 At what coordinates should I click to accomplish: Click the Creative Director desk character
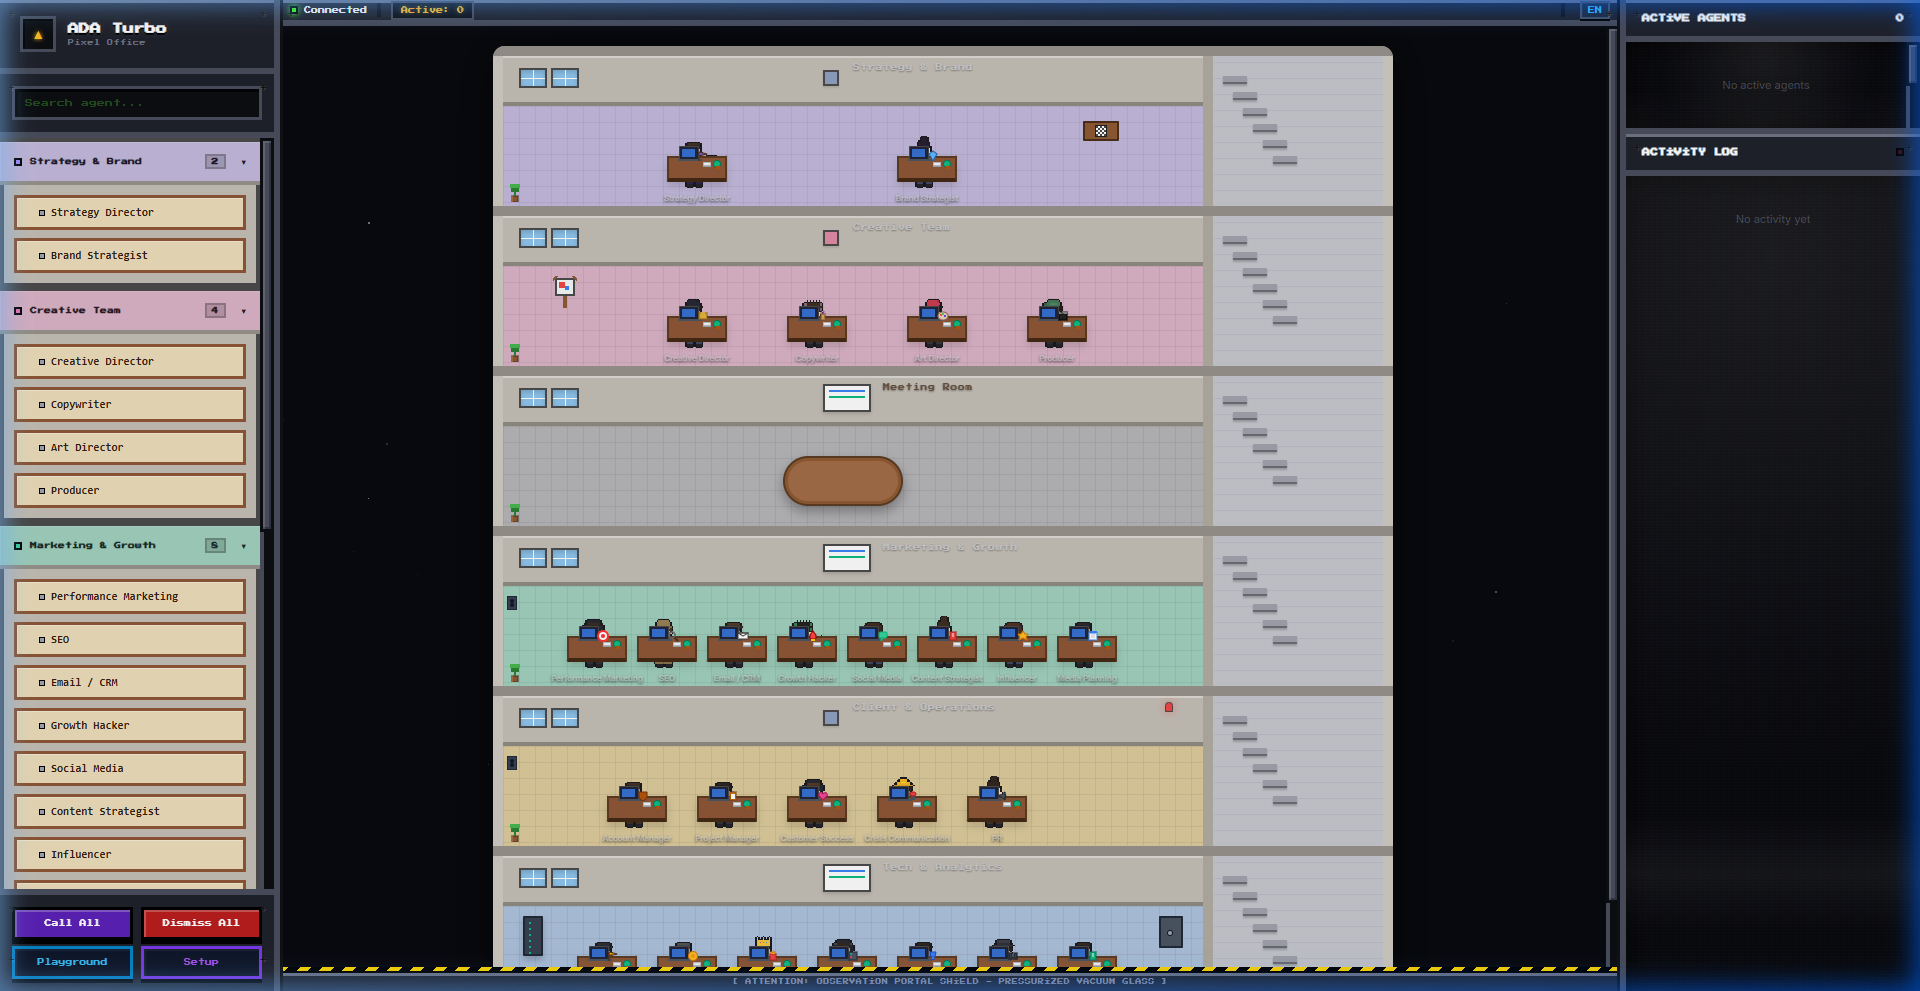[697, 324]
